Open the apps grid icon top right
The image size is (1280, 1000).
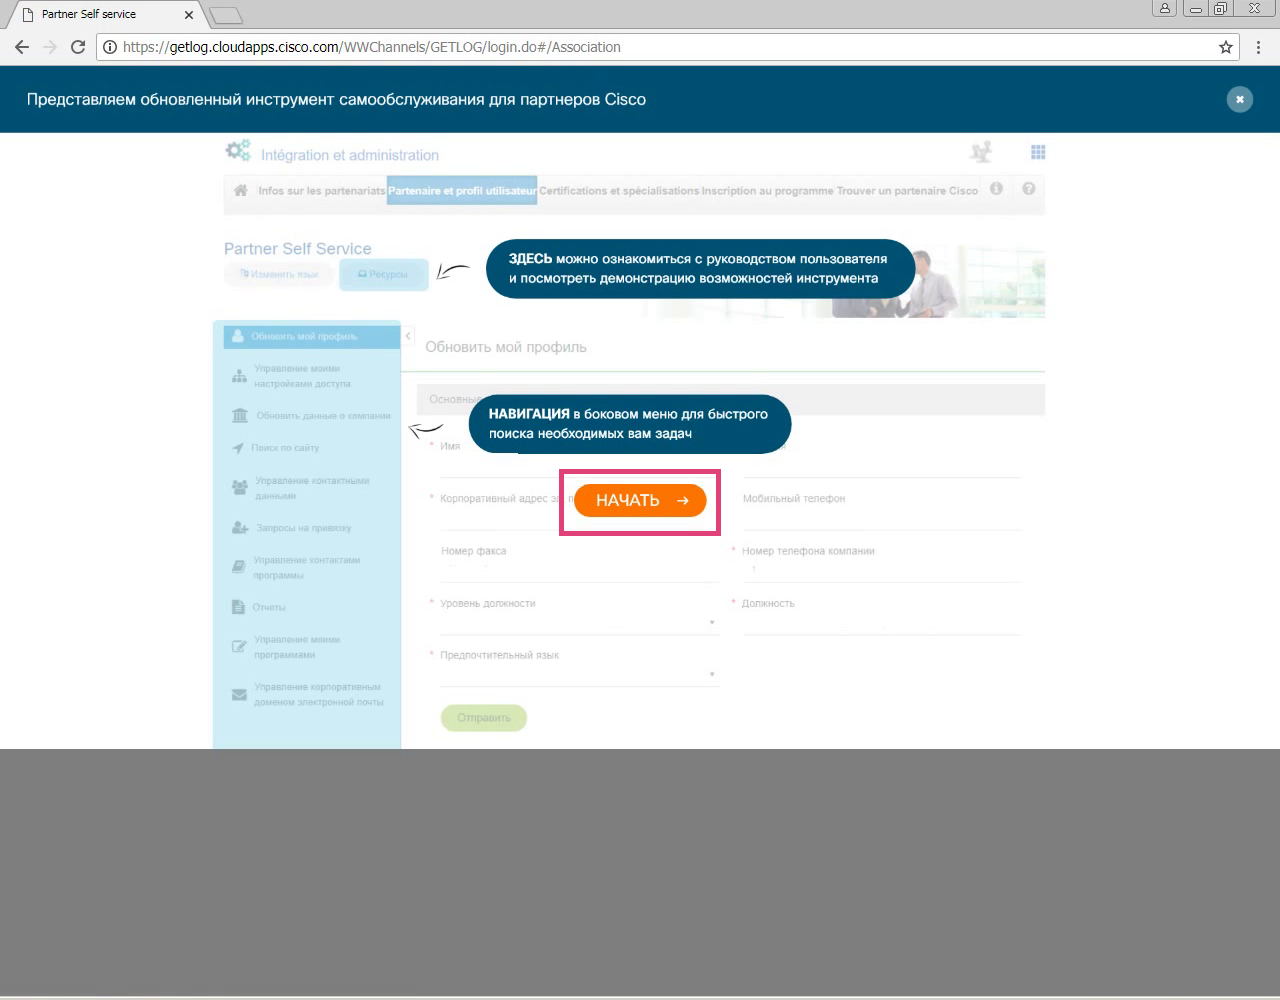coord(1038,152)
